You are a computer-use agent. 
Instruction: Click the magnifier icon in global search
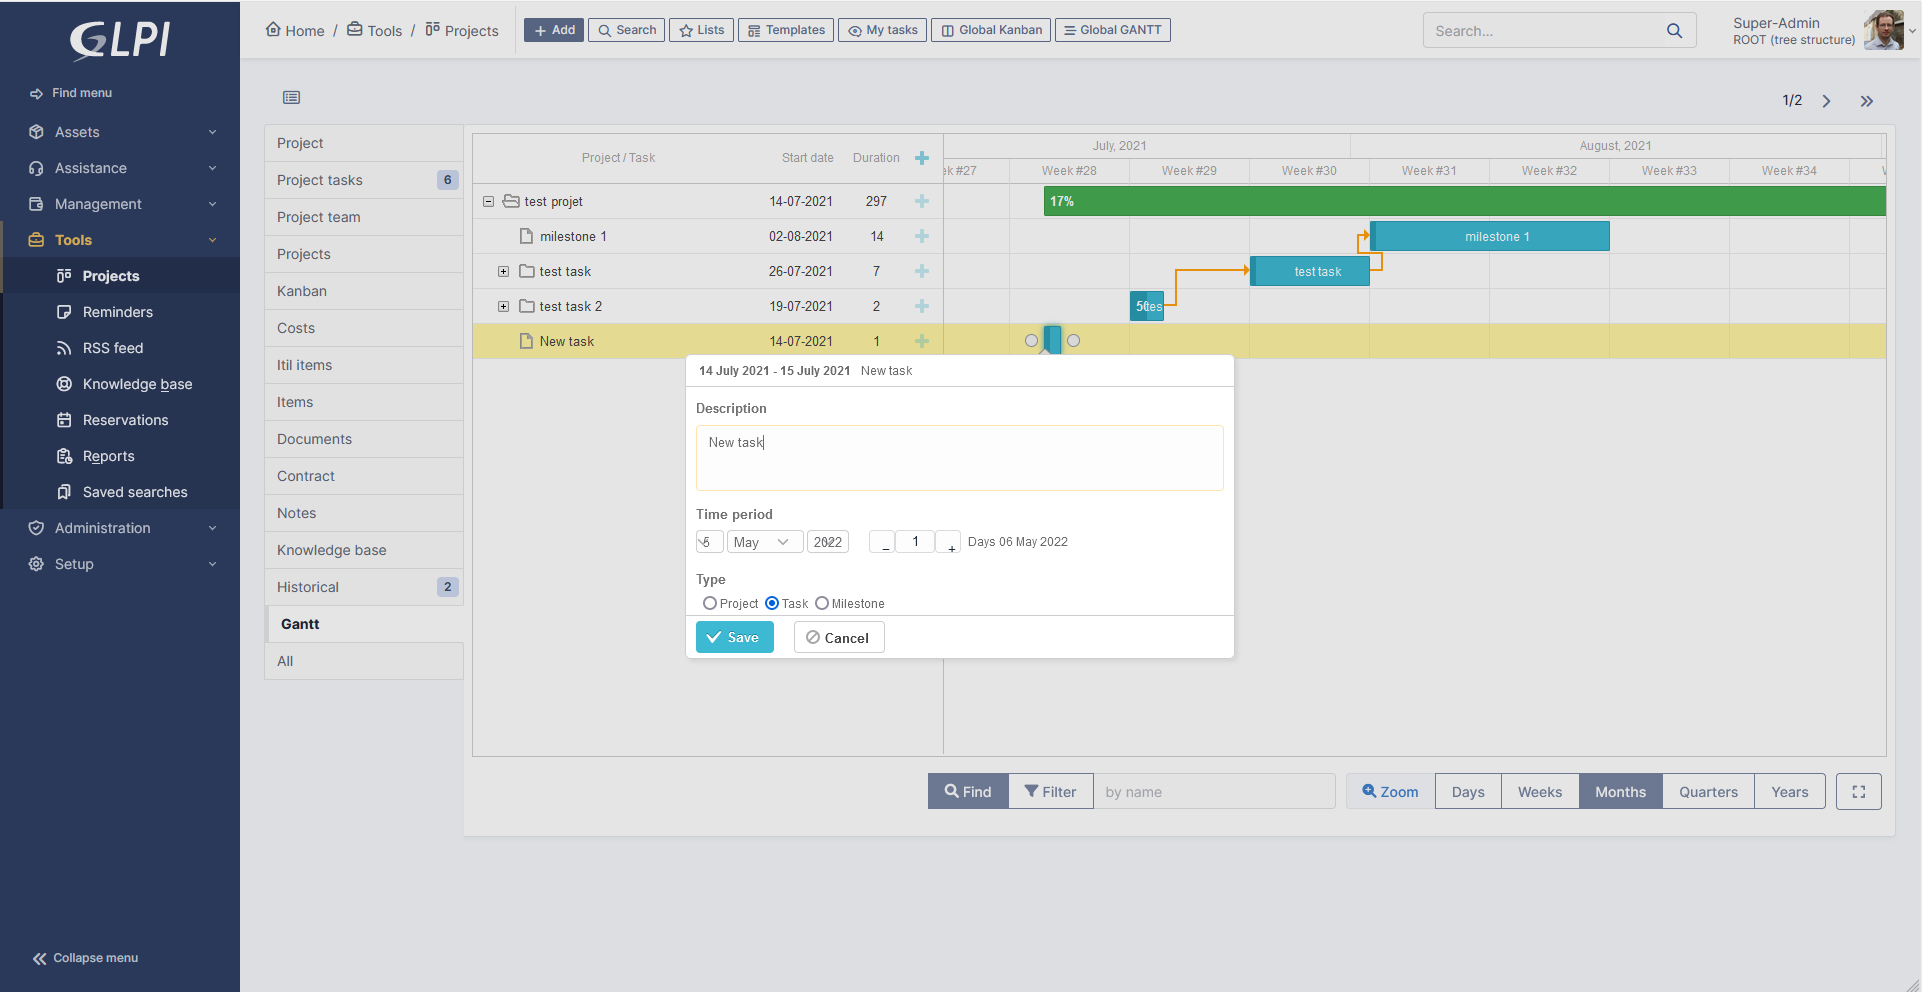1674,31
